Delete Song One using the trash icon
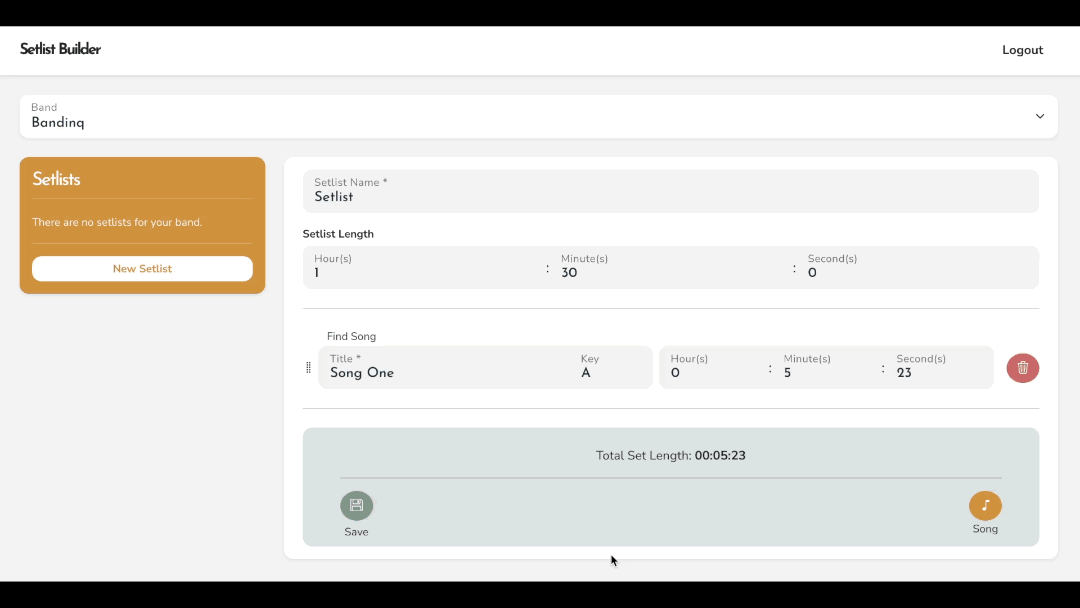1080x608 pixels. (1023, 368)
